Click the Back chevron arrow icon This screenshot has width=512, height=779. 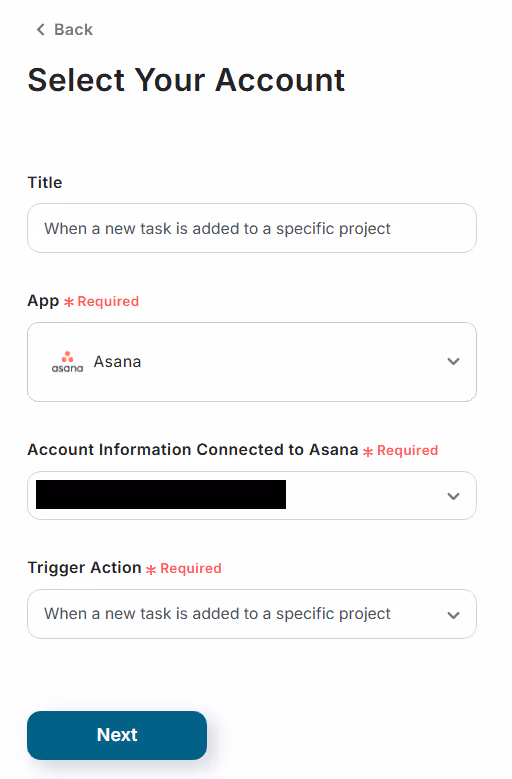(41, 30)
